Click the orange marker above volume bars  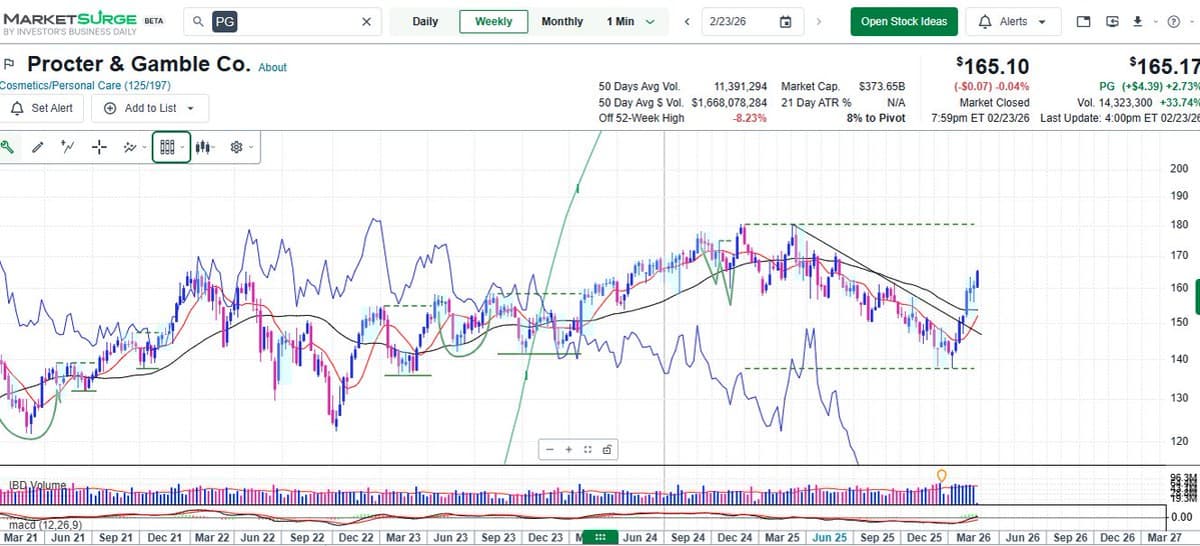click(941, 476)
